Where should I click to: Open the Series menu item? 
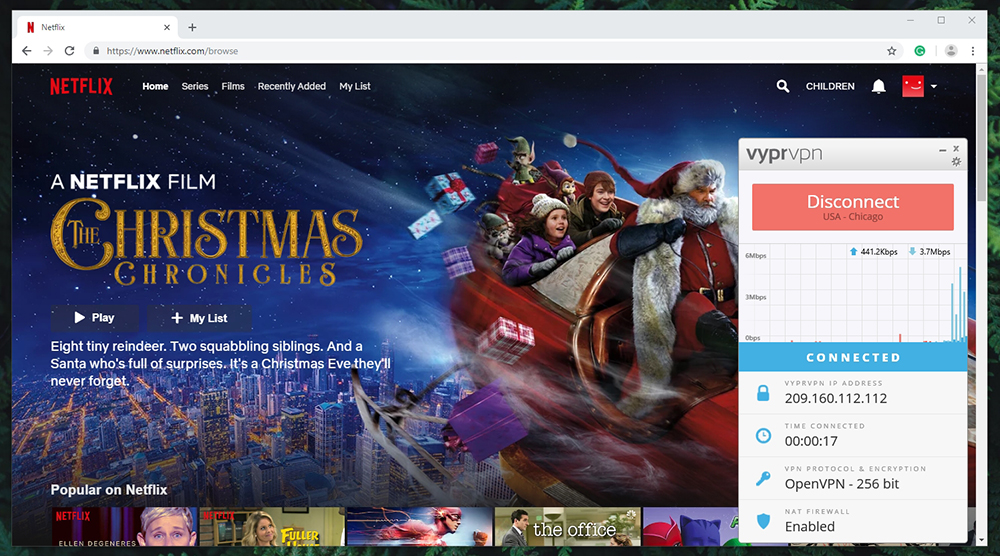click(x=195, y=86)
